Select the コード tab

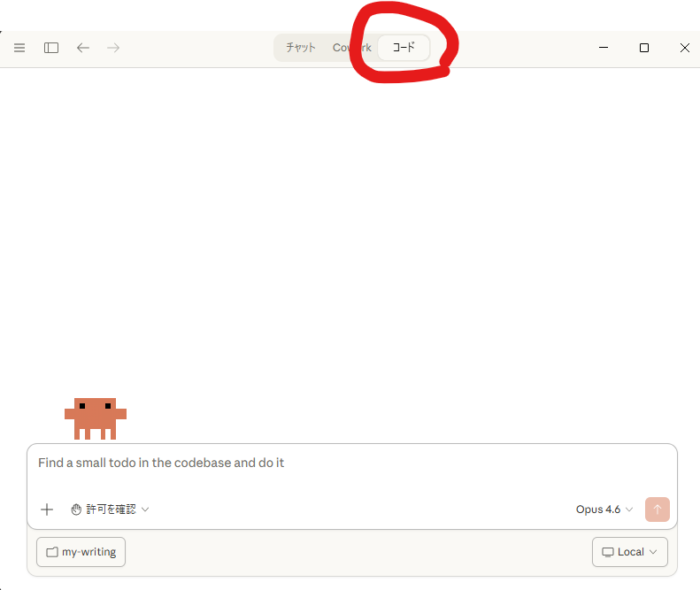pos(404,48)
